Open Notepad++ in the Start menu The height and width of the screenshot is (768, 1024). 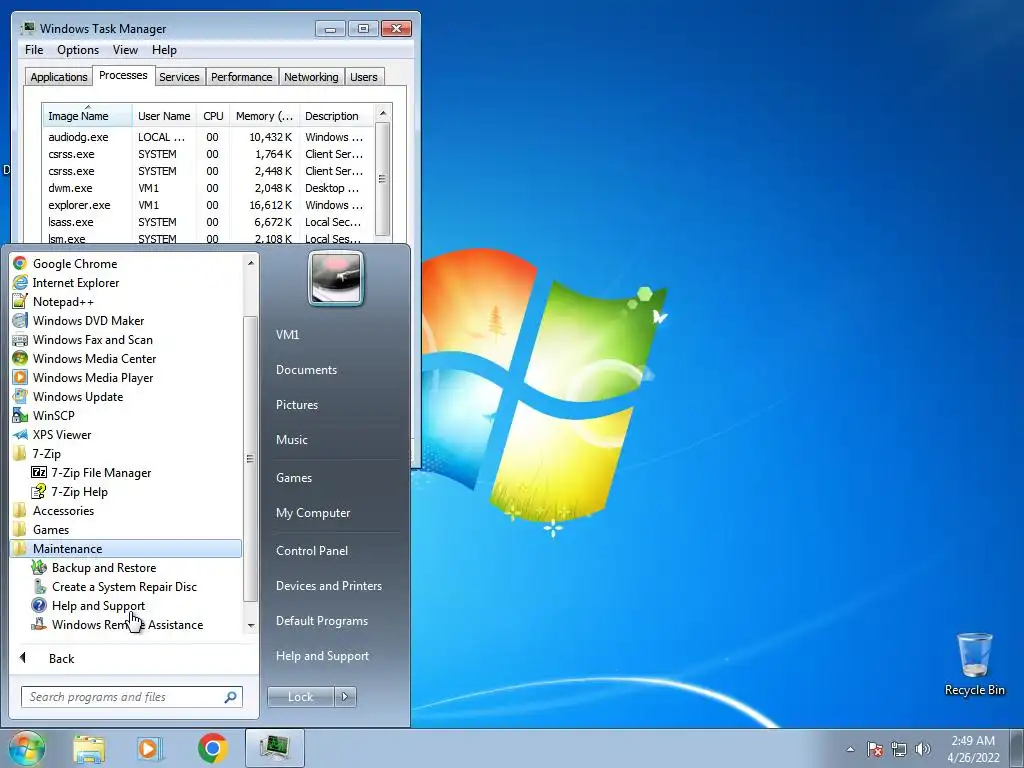(63, 302)
